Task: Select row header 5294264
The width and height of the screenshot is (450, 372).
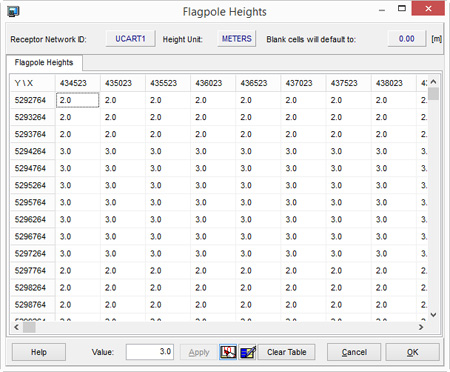Action: click(x=33, y=151)
